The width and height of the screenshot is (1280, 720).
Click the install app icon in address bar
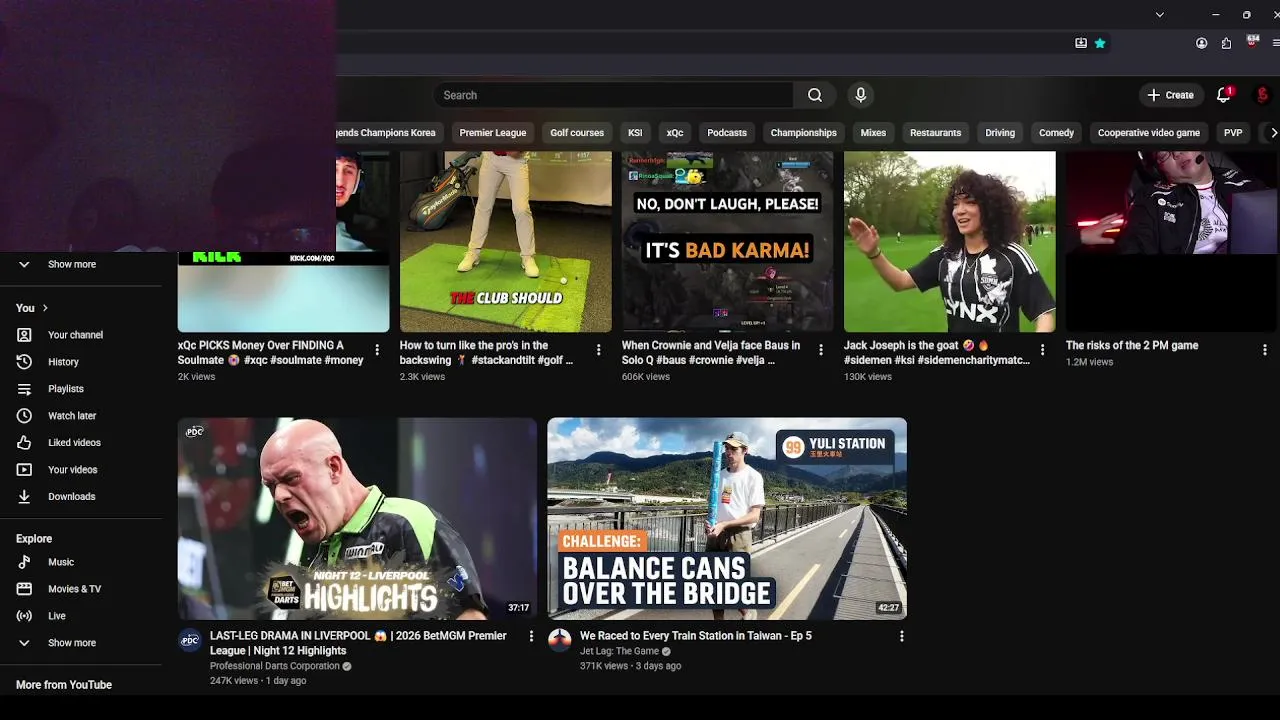pos(1081,43)
